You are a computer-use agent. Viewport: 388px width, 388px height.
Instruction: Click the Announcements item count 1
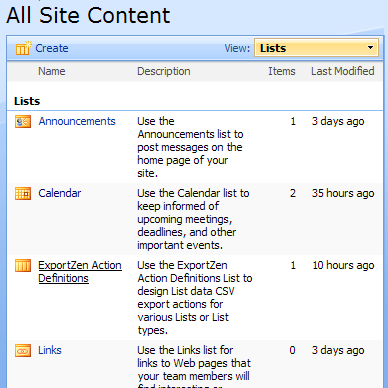[293, 121]
